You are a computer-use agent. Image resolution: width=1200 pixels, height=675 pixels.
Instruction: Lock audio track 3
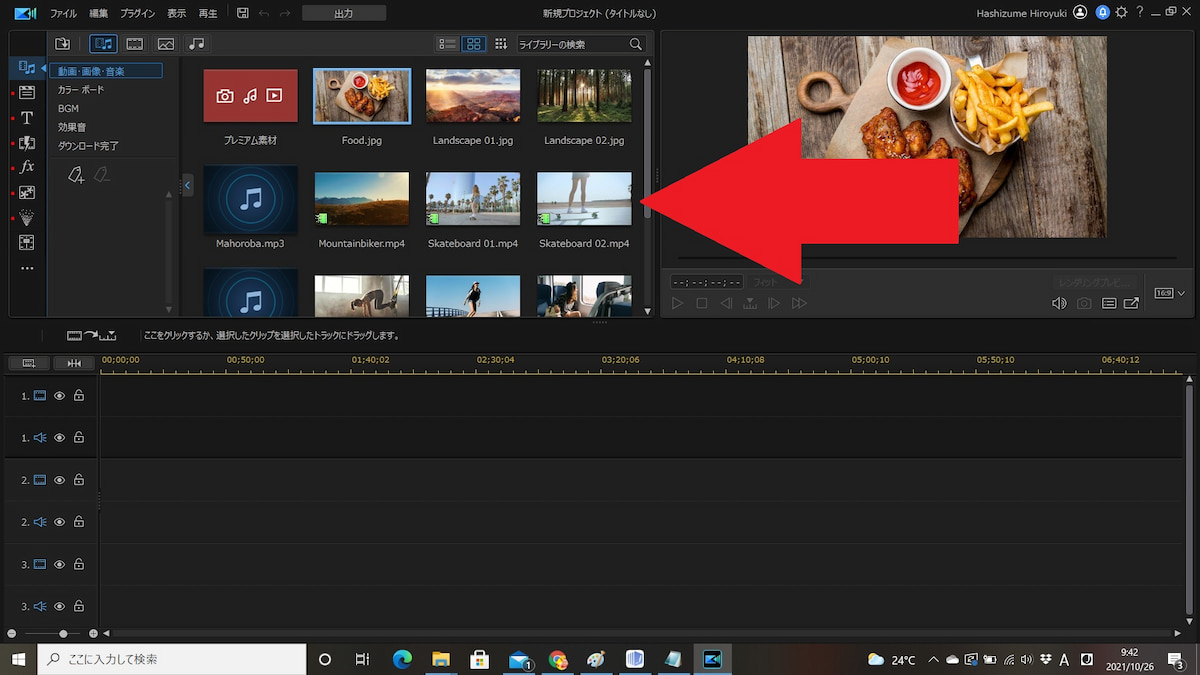pyautogui.click(x=79, y=606)
